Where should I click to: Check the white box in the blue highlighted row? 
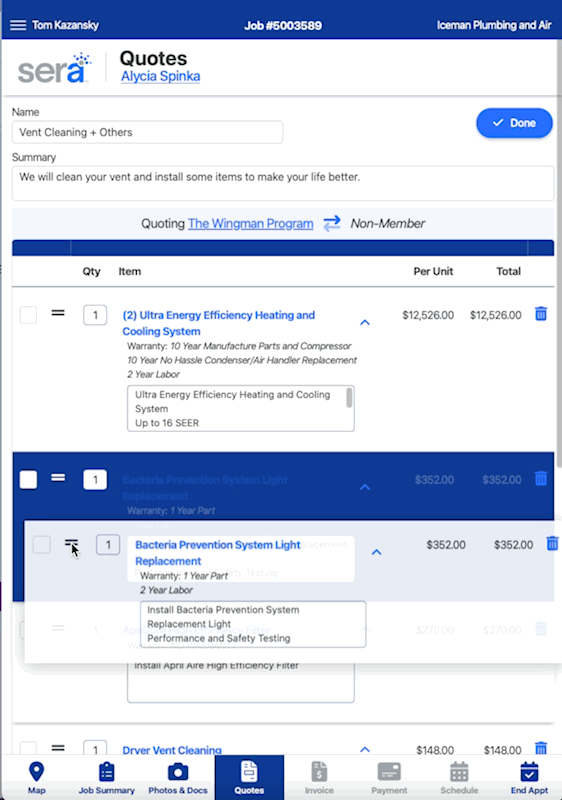pos(28,480)
